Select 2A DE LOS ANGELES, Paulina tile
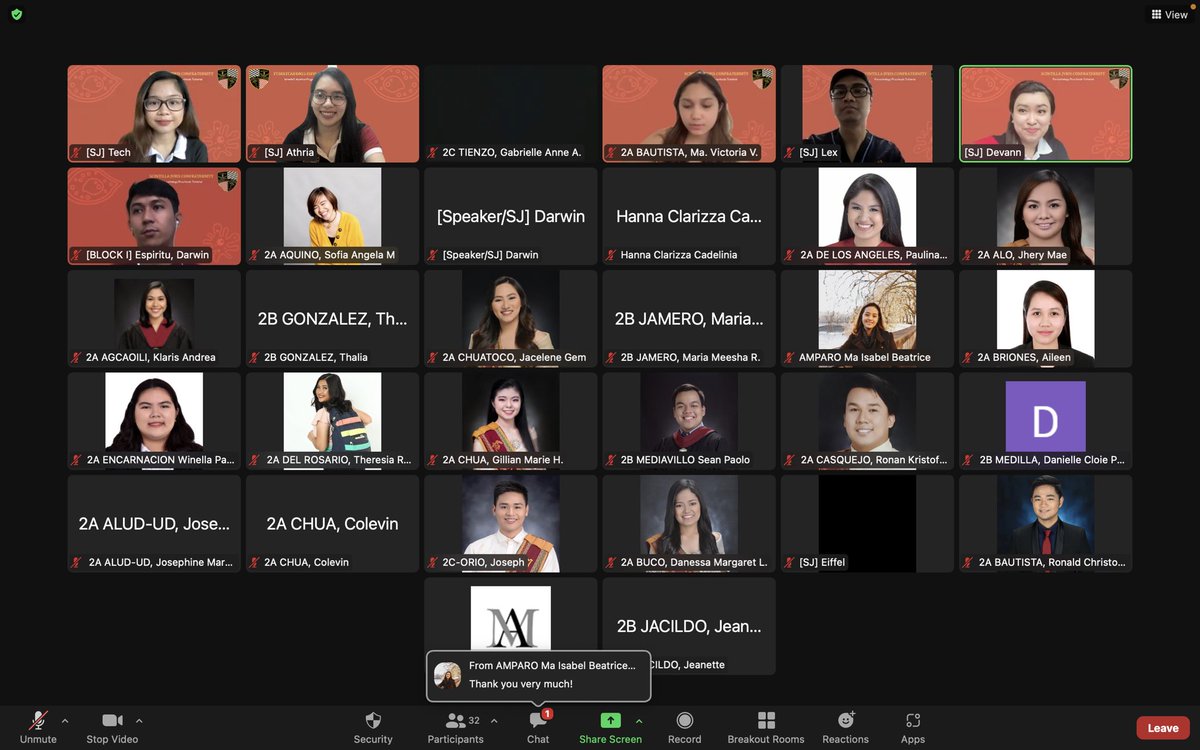 pos(867,216)
